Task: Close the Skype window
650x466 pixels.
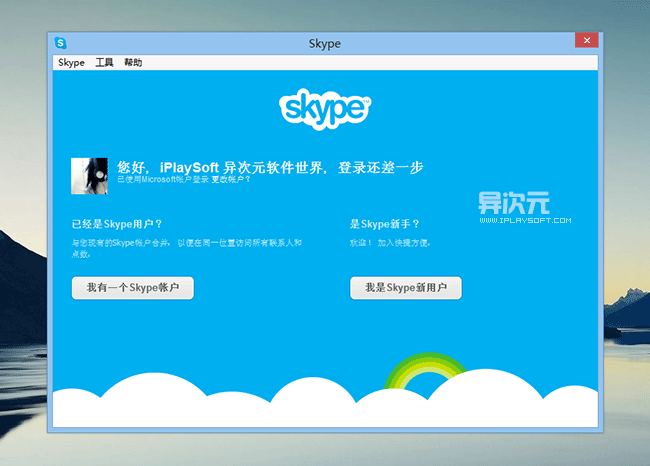Action: point(587,40)
